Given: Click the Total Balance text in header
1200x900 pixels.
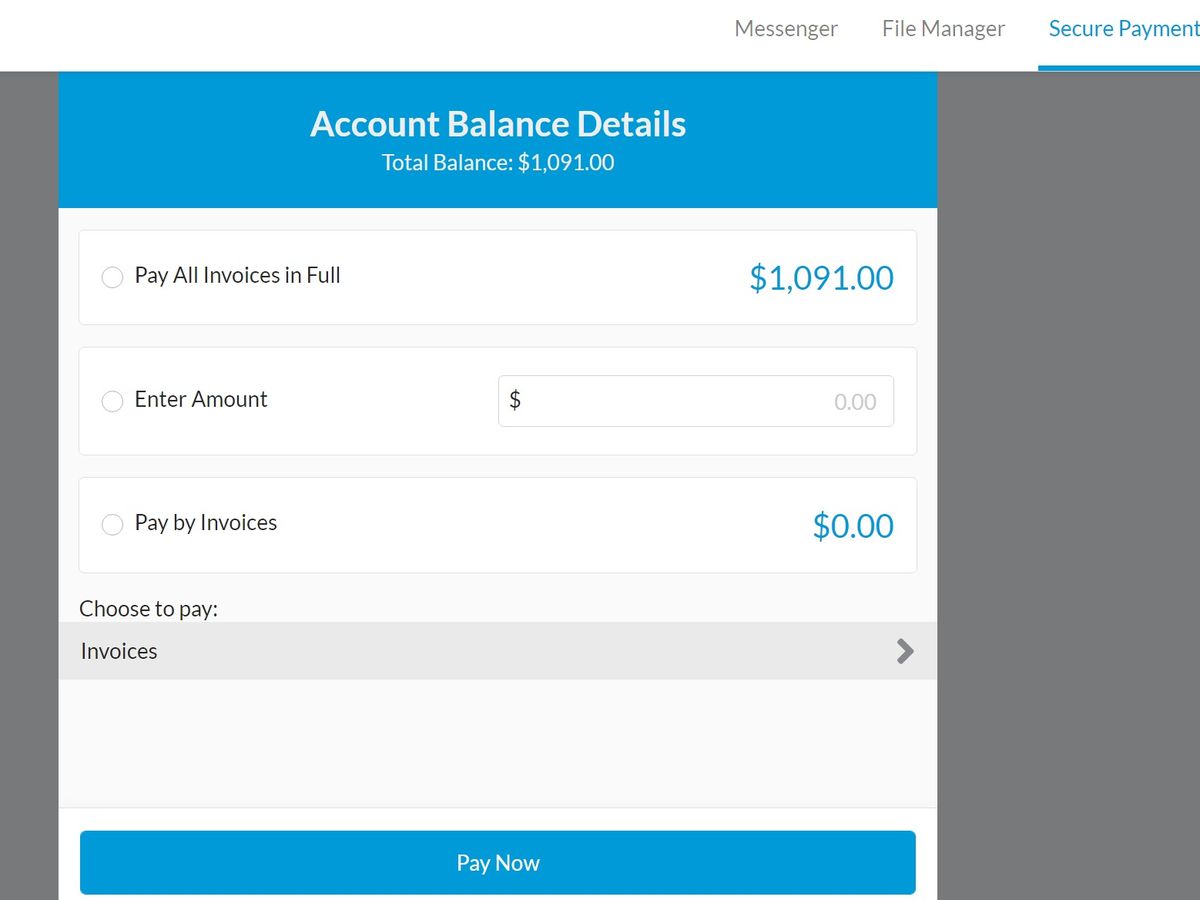Looking at the screenshot, I should (x=498, y=163).
